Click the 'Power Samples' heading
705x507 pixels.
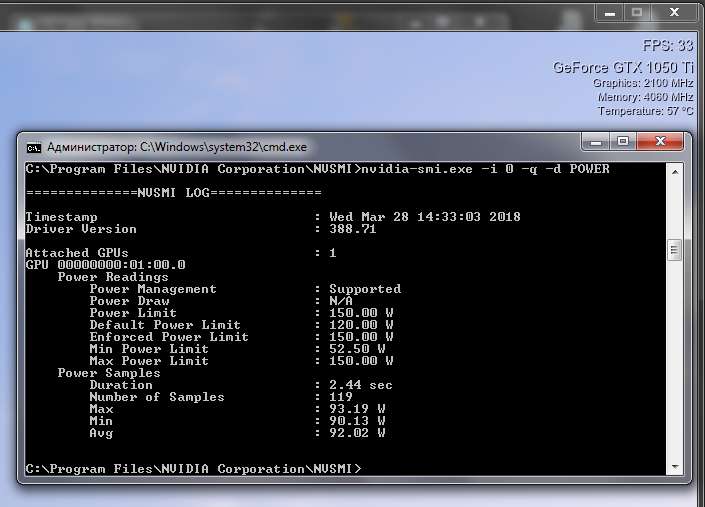109,373
